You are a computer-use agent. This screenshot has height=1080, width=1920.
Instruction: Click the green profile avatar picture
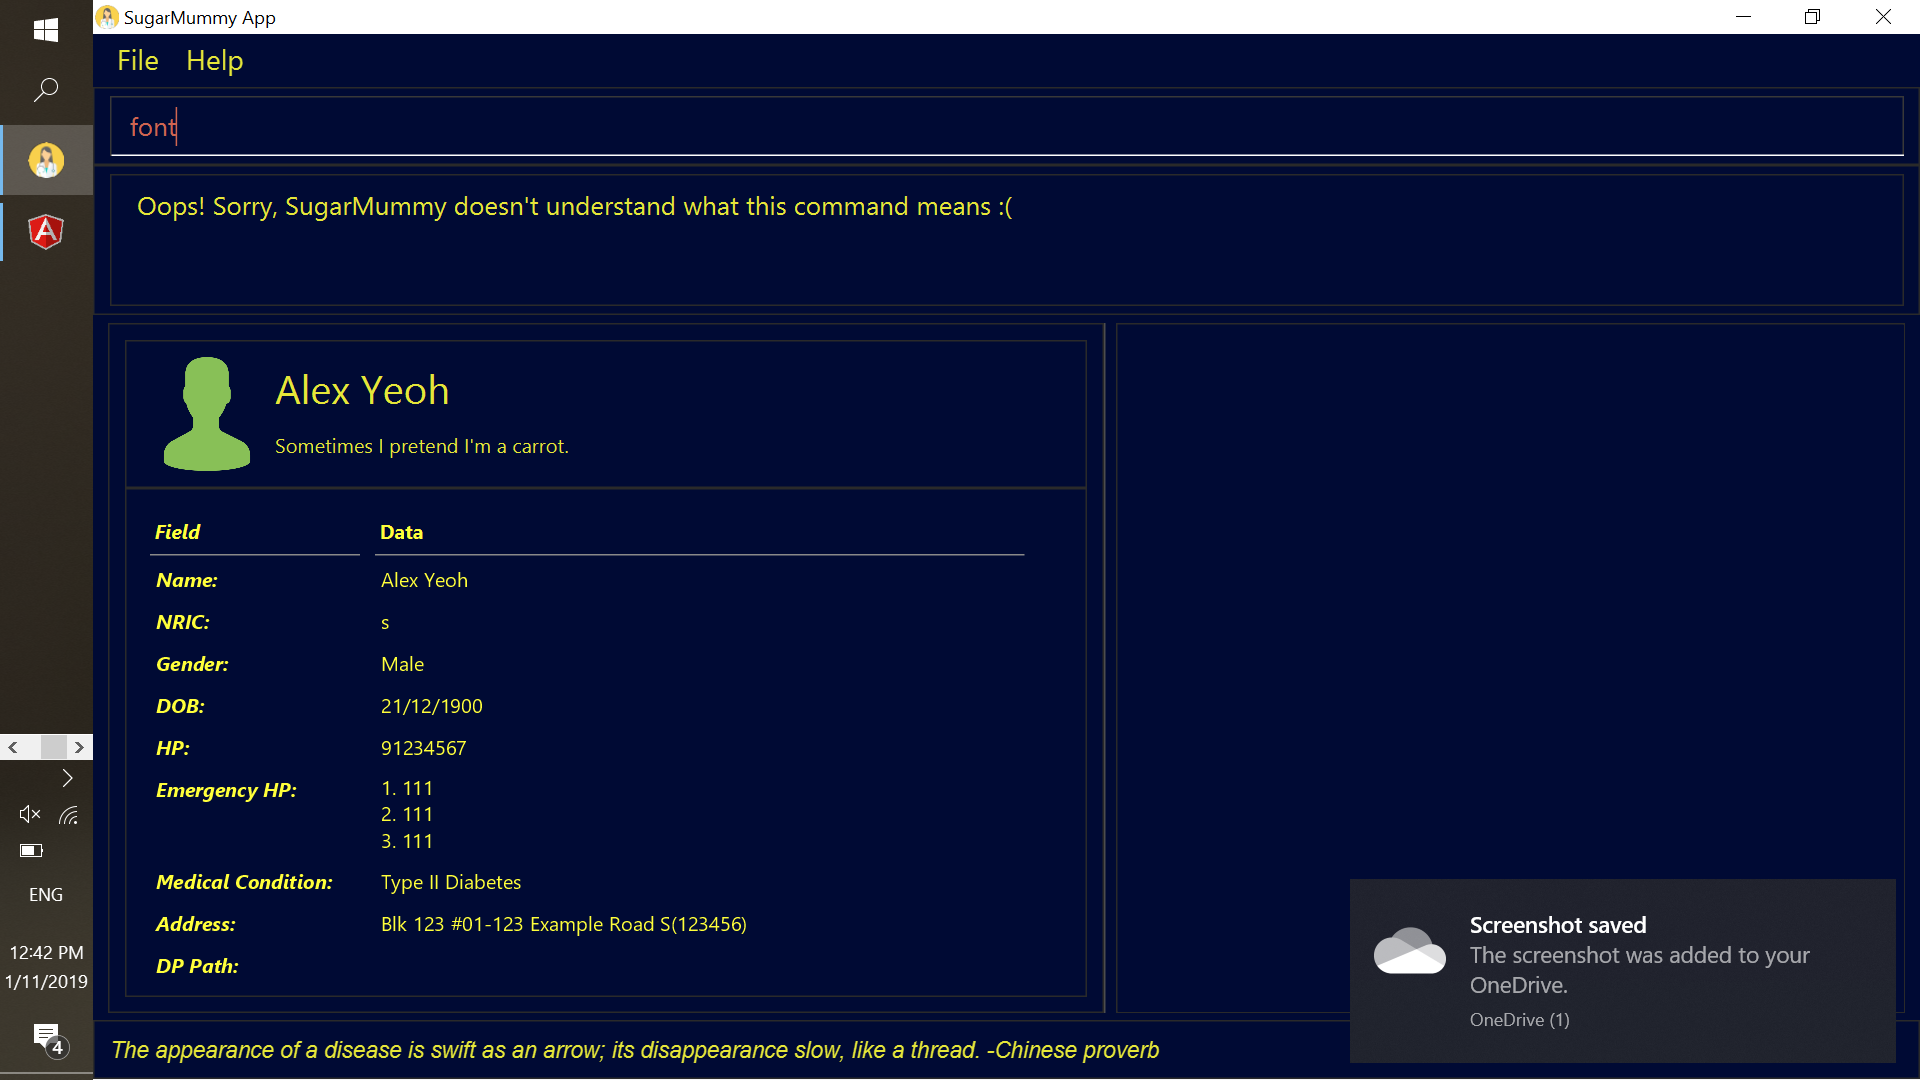(x=207, y=413)
